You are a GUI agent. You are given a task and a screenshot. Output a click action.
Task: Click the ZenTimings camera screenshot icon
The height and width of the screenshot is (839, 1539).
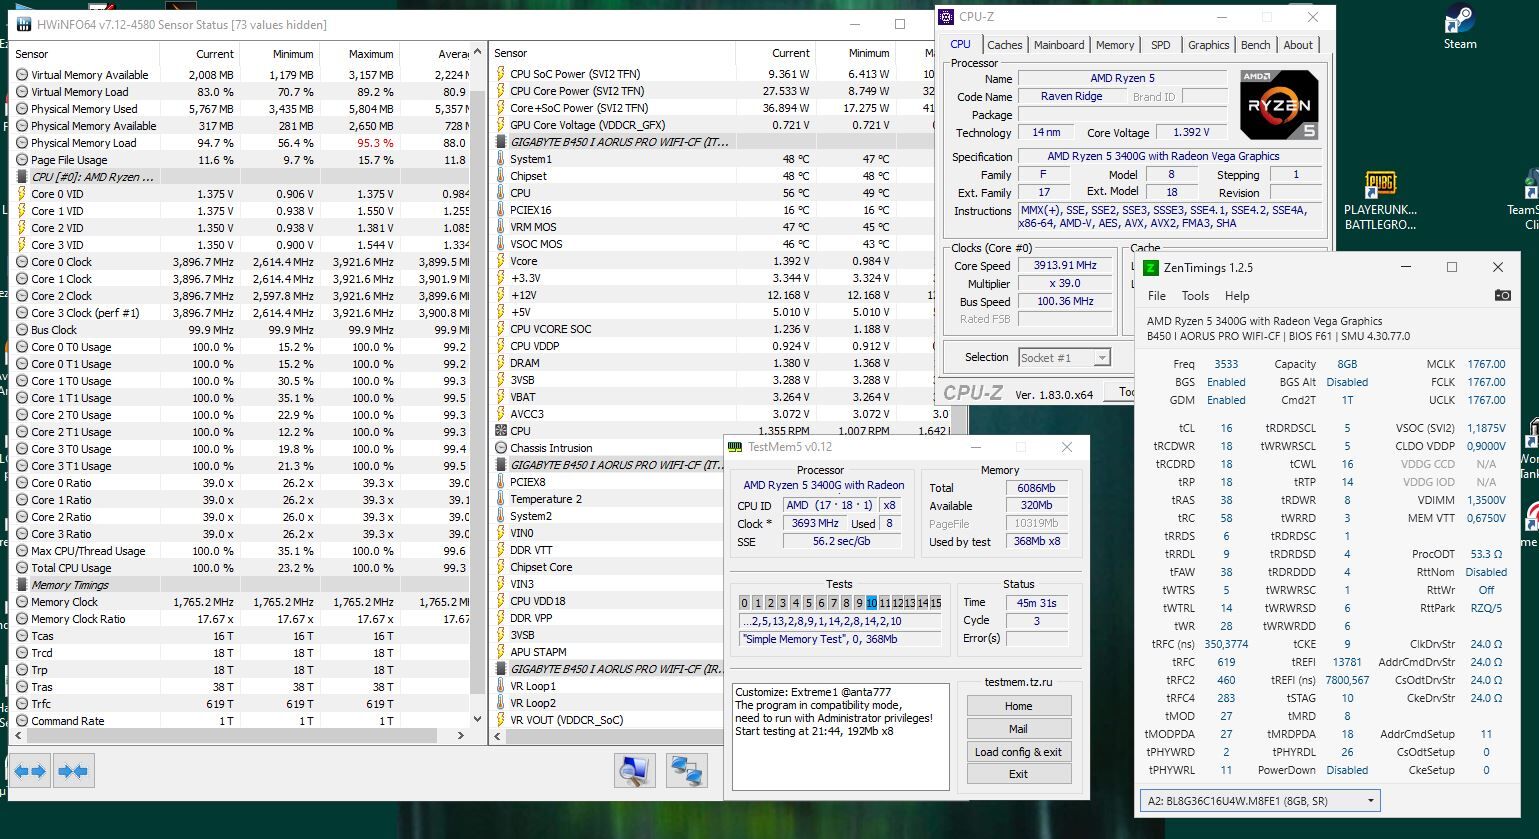tap(1502, 295)
